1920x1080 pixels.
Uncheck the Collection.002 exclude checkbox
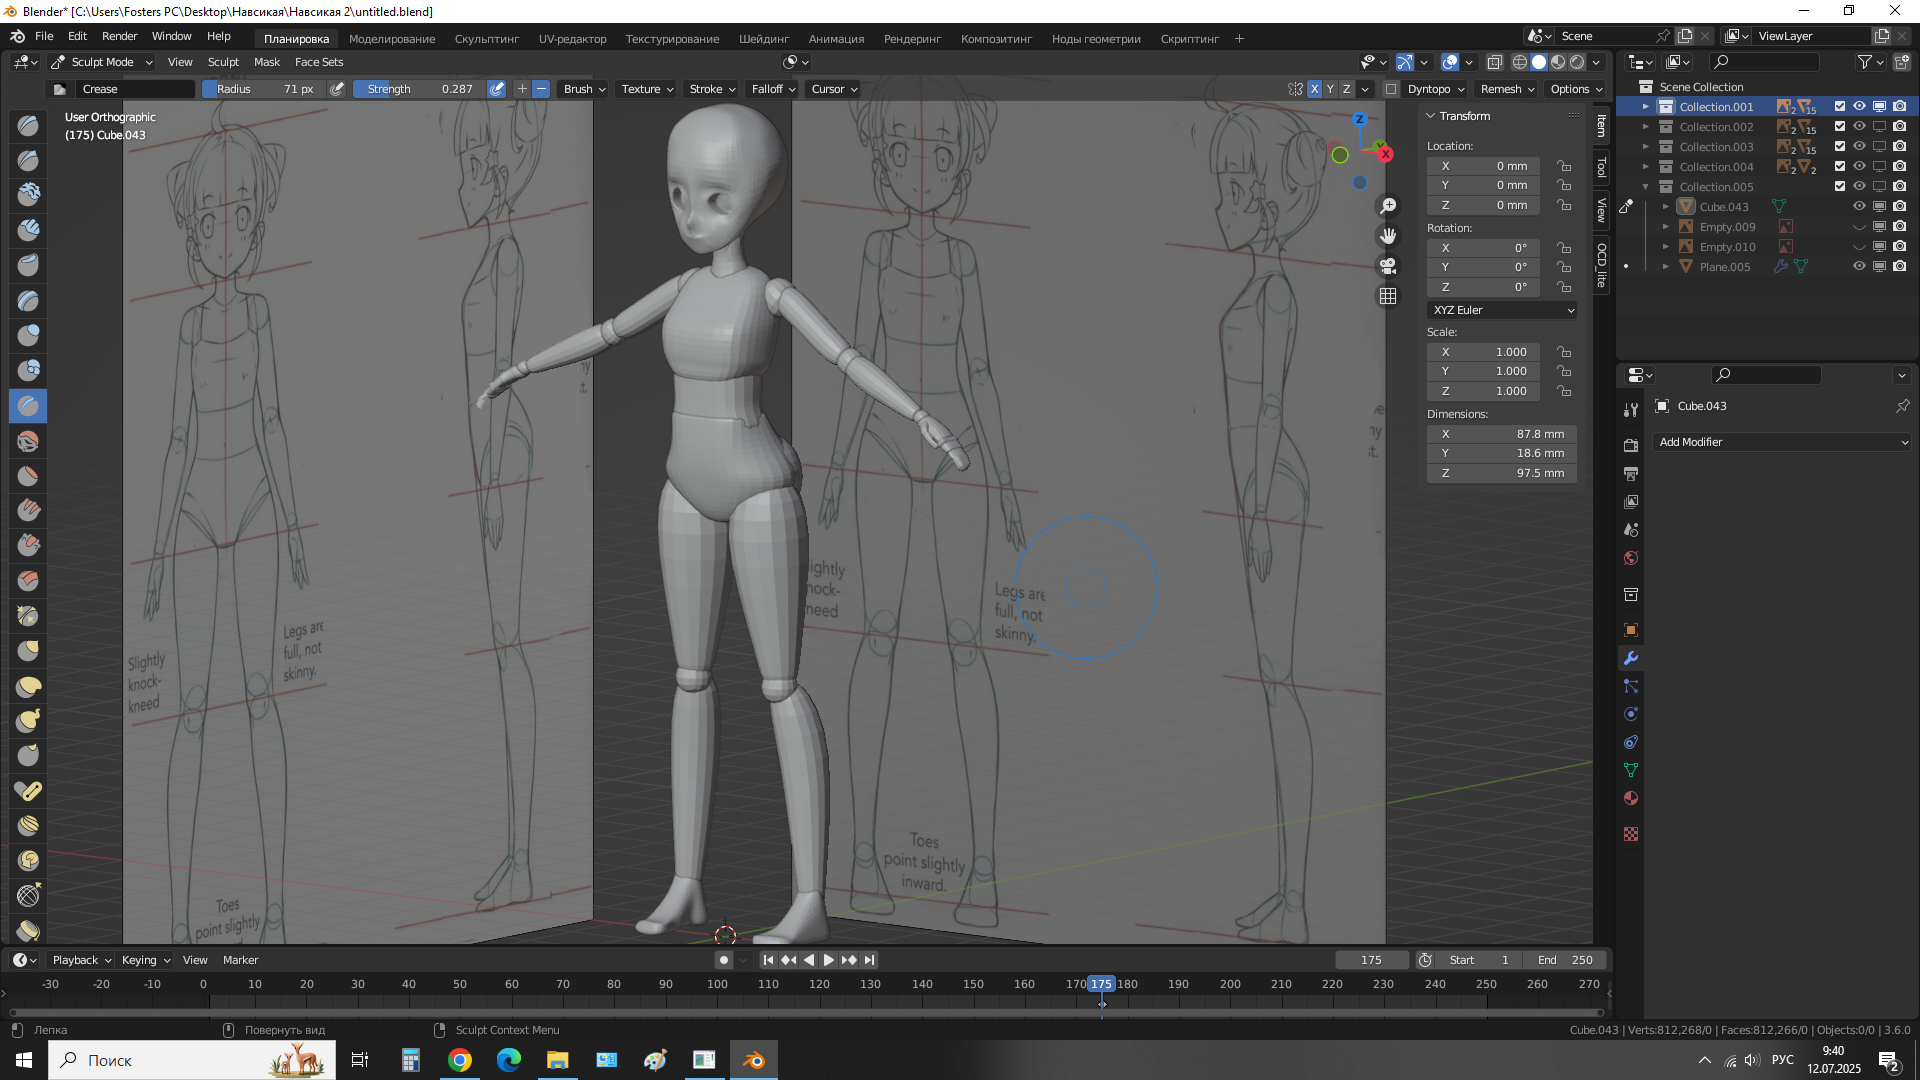1840,127
